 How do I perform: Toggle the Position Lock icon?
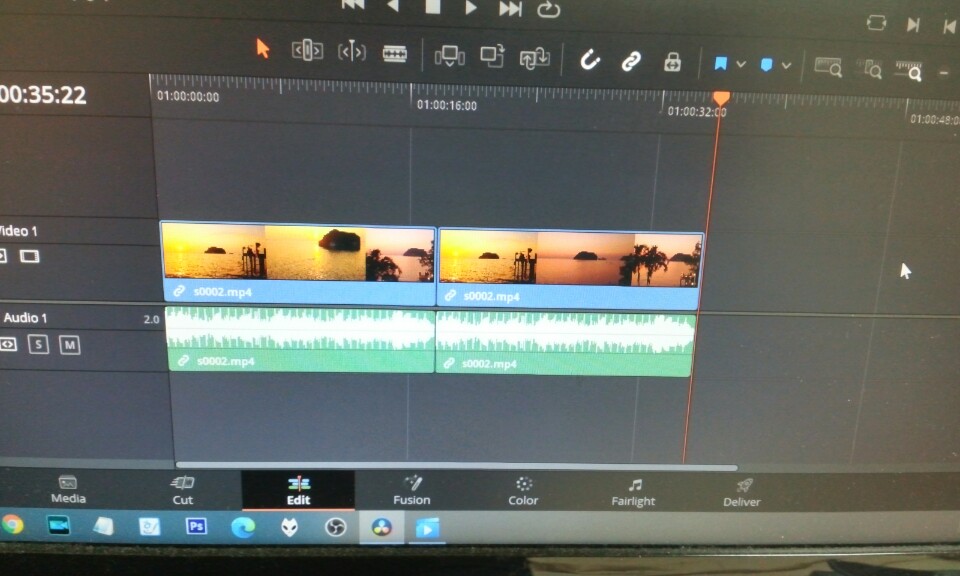pos(672,62)
